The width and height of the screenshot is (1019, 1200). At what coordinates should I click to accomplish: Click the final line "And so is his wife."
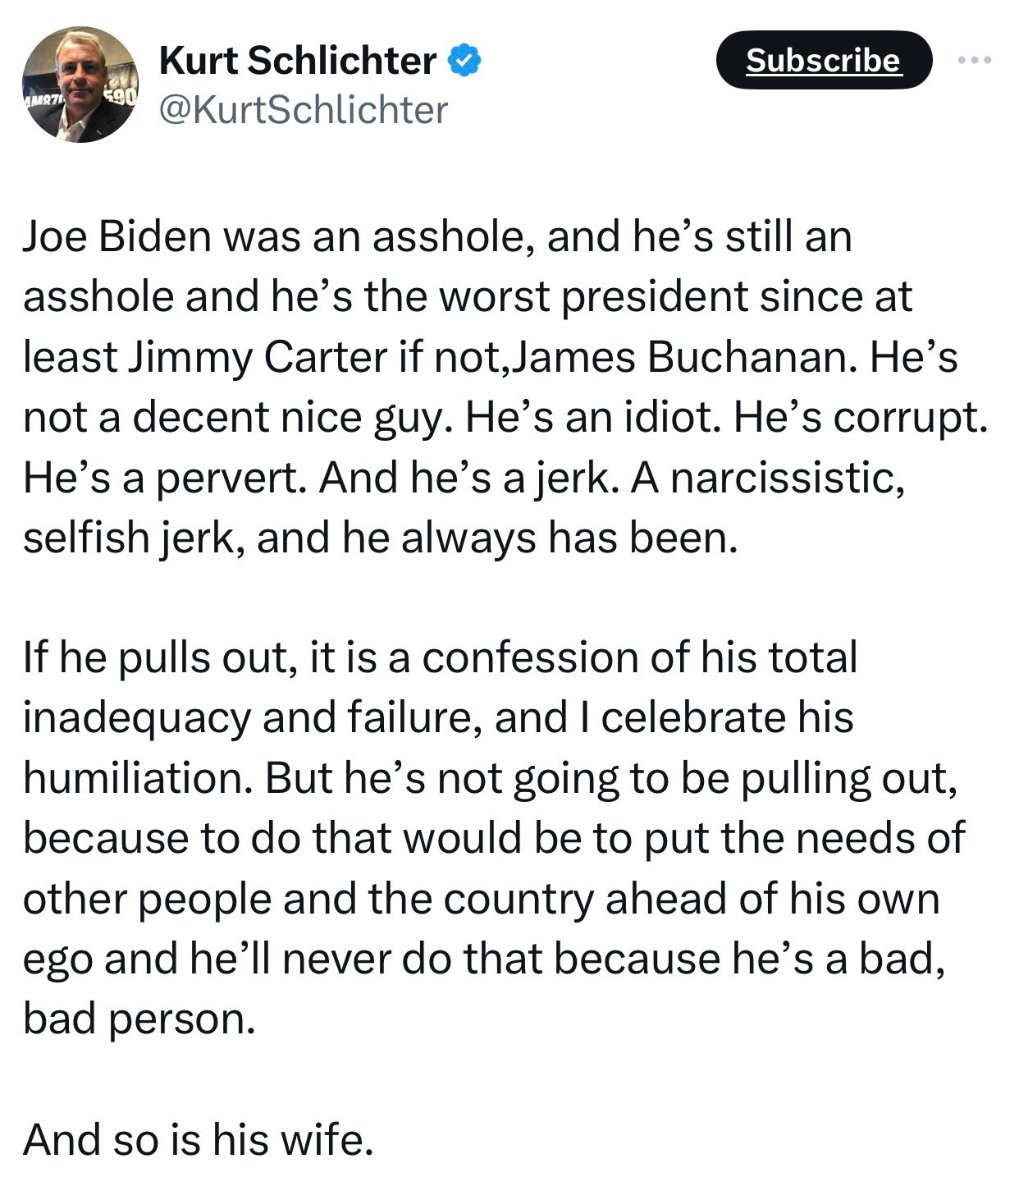pyautogui.click(x=198, y=1138)
